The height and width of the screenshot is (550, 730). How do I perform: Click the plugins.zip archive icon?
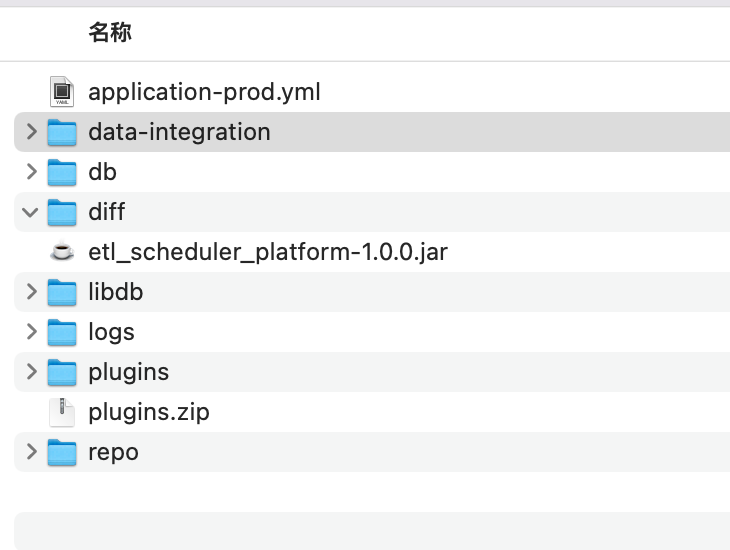[x=62, y=412]
